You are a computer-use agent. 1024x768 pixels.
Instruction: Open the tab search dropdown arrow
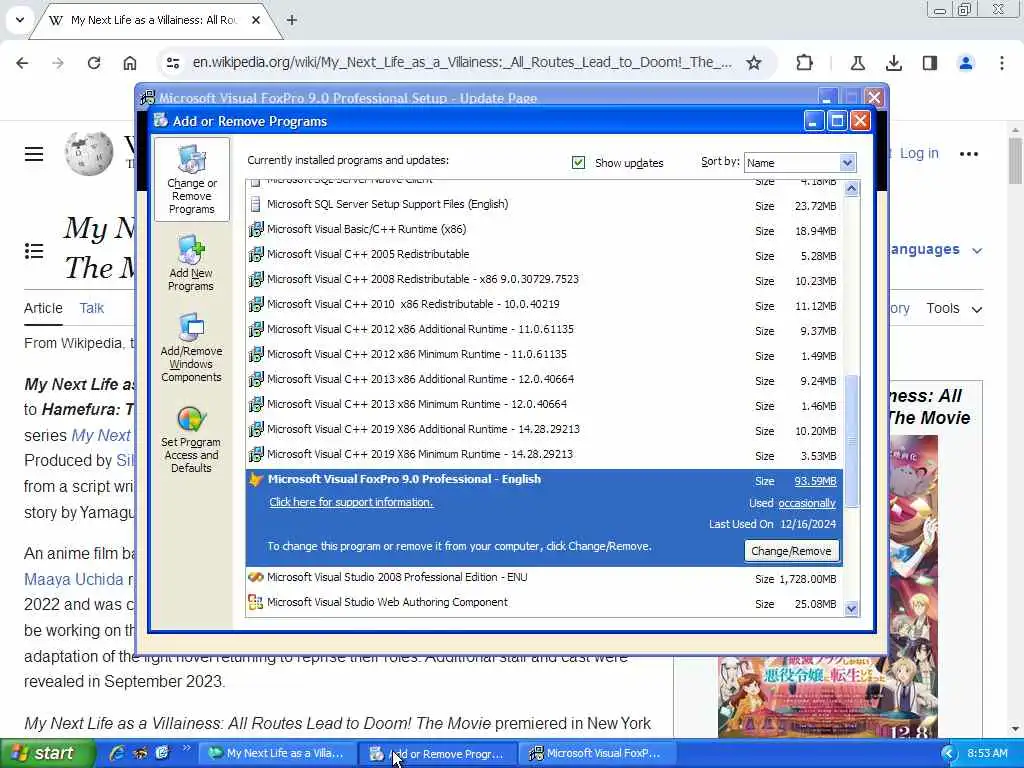click(x=20, y=20)
